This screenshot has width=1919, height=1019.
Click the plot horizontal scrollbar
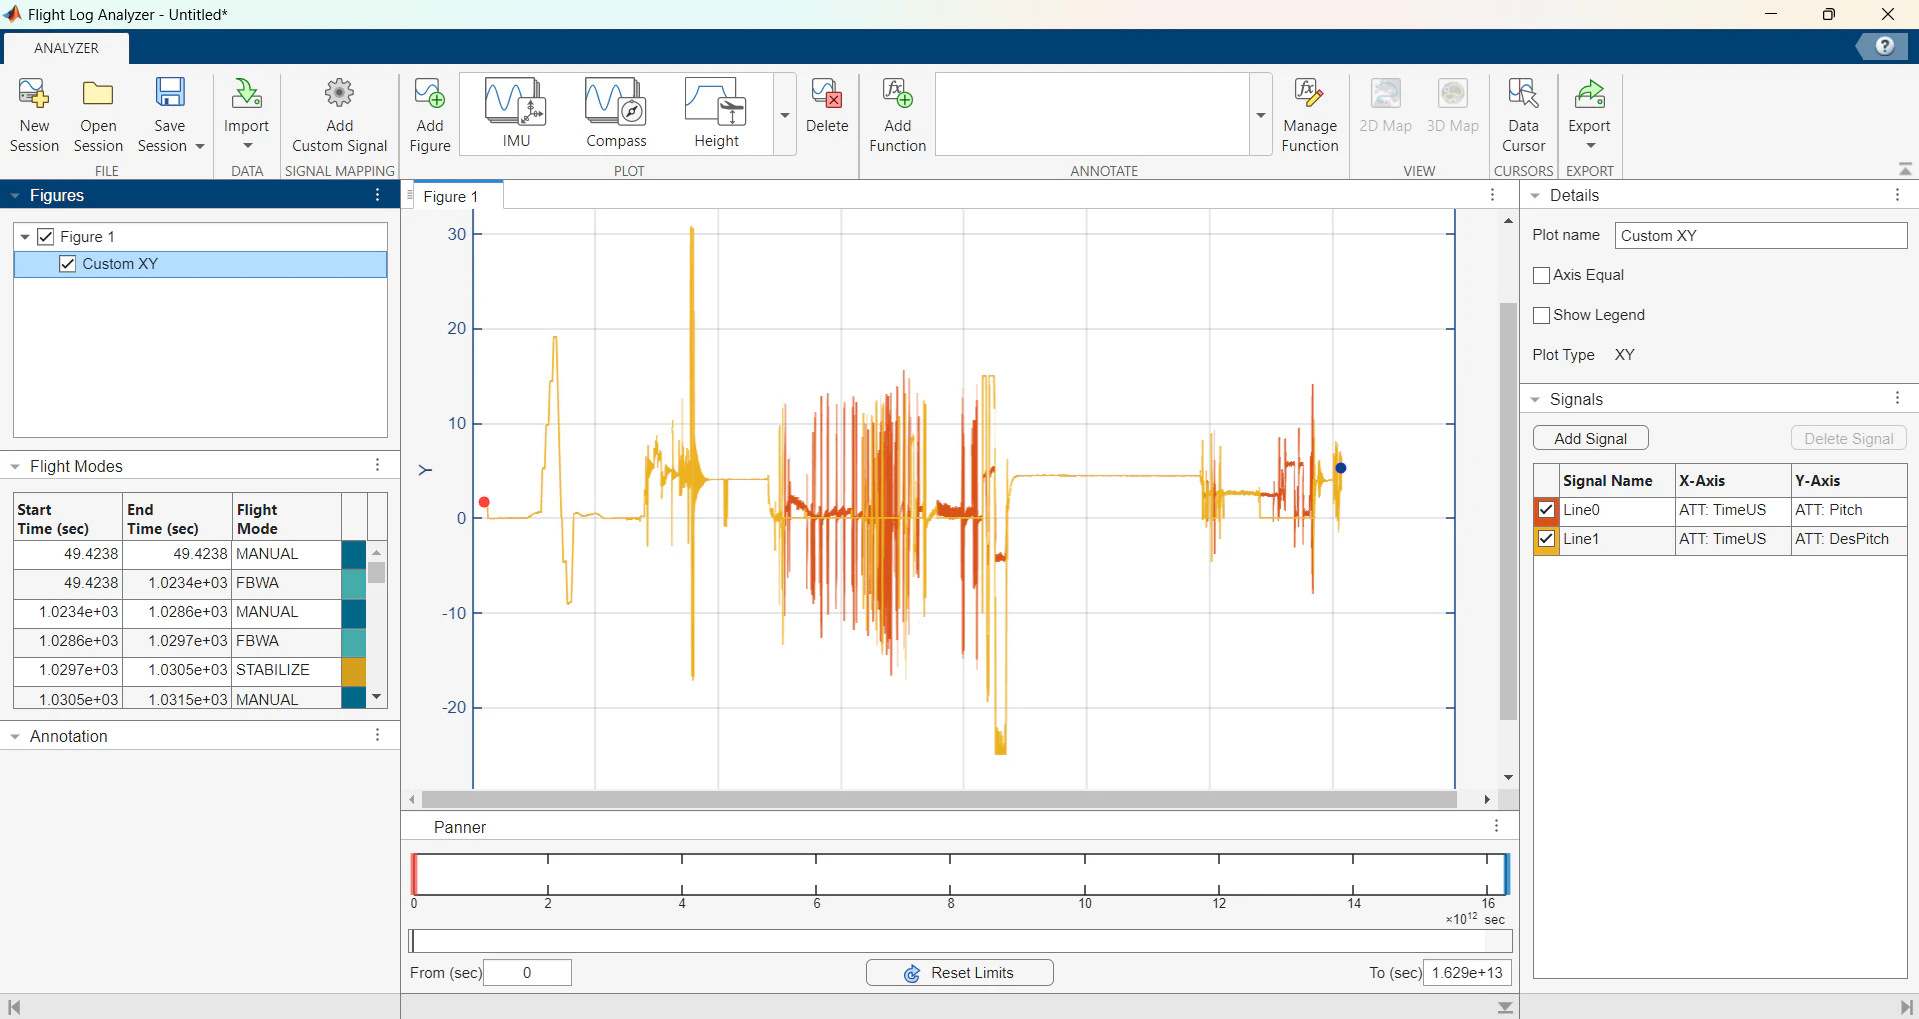[x=939, y=799]
